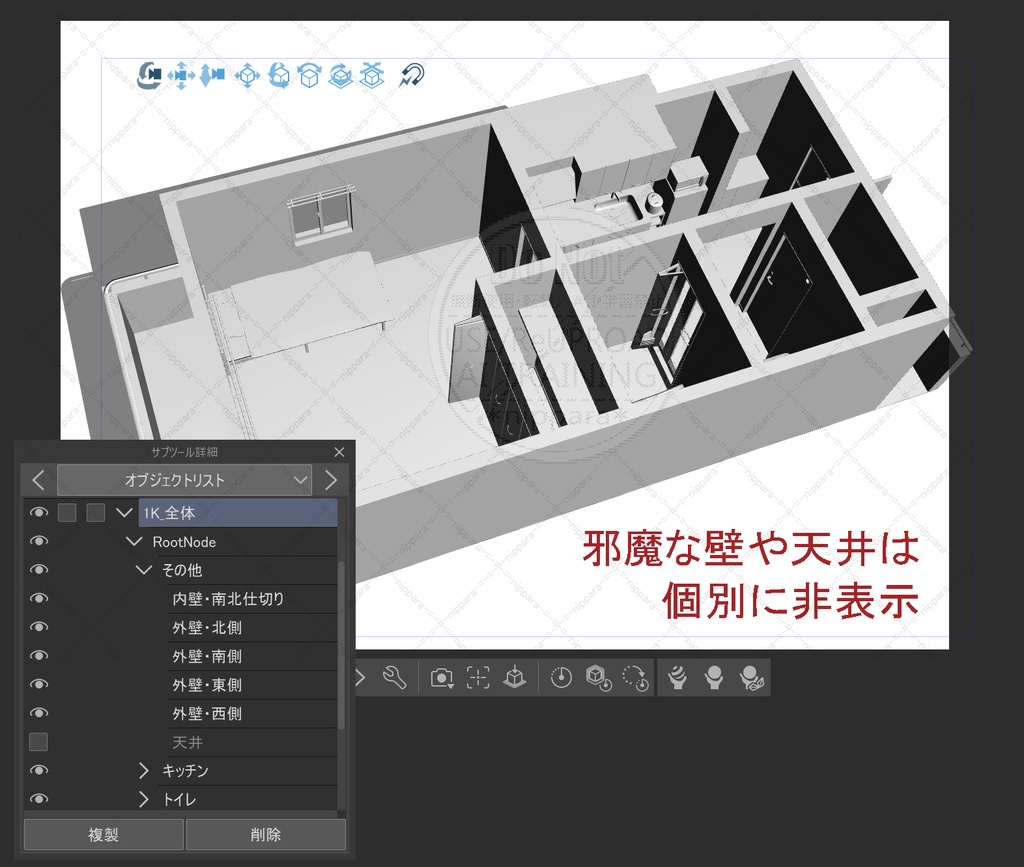Select the move object in 3D space tool
This screenshot has width=1024, height=867.
(247, 76)
